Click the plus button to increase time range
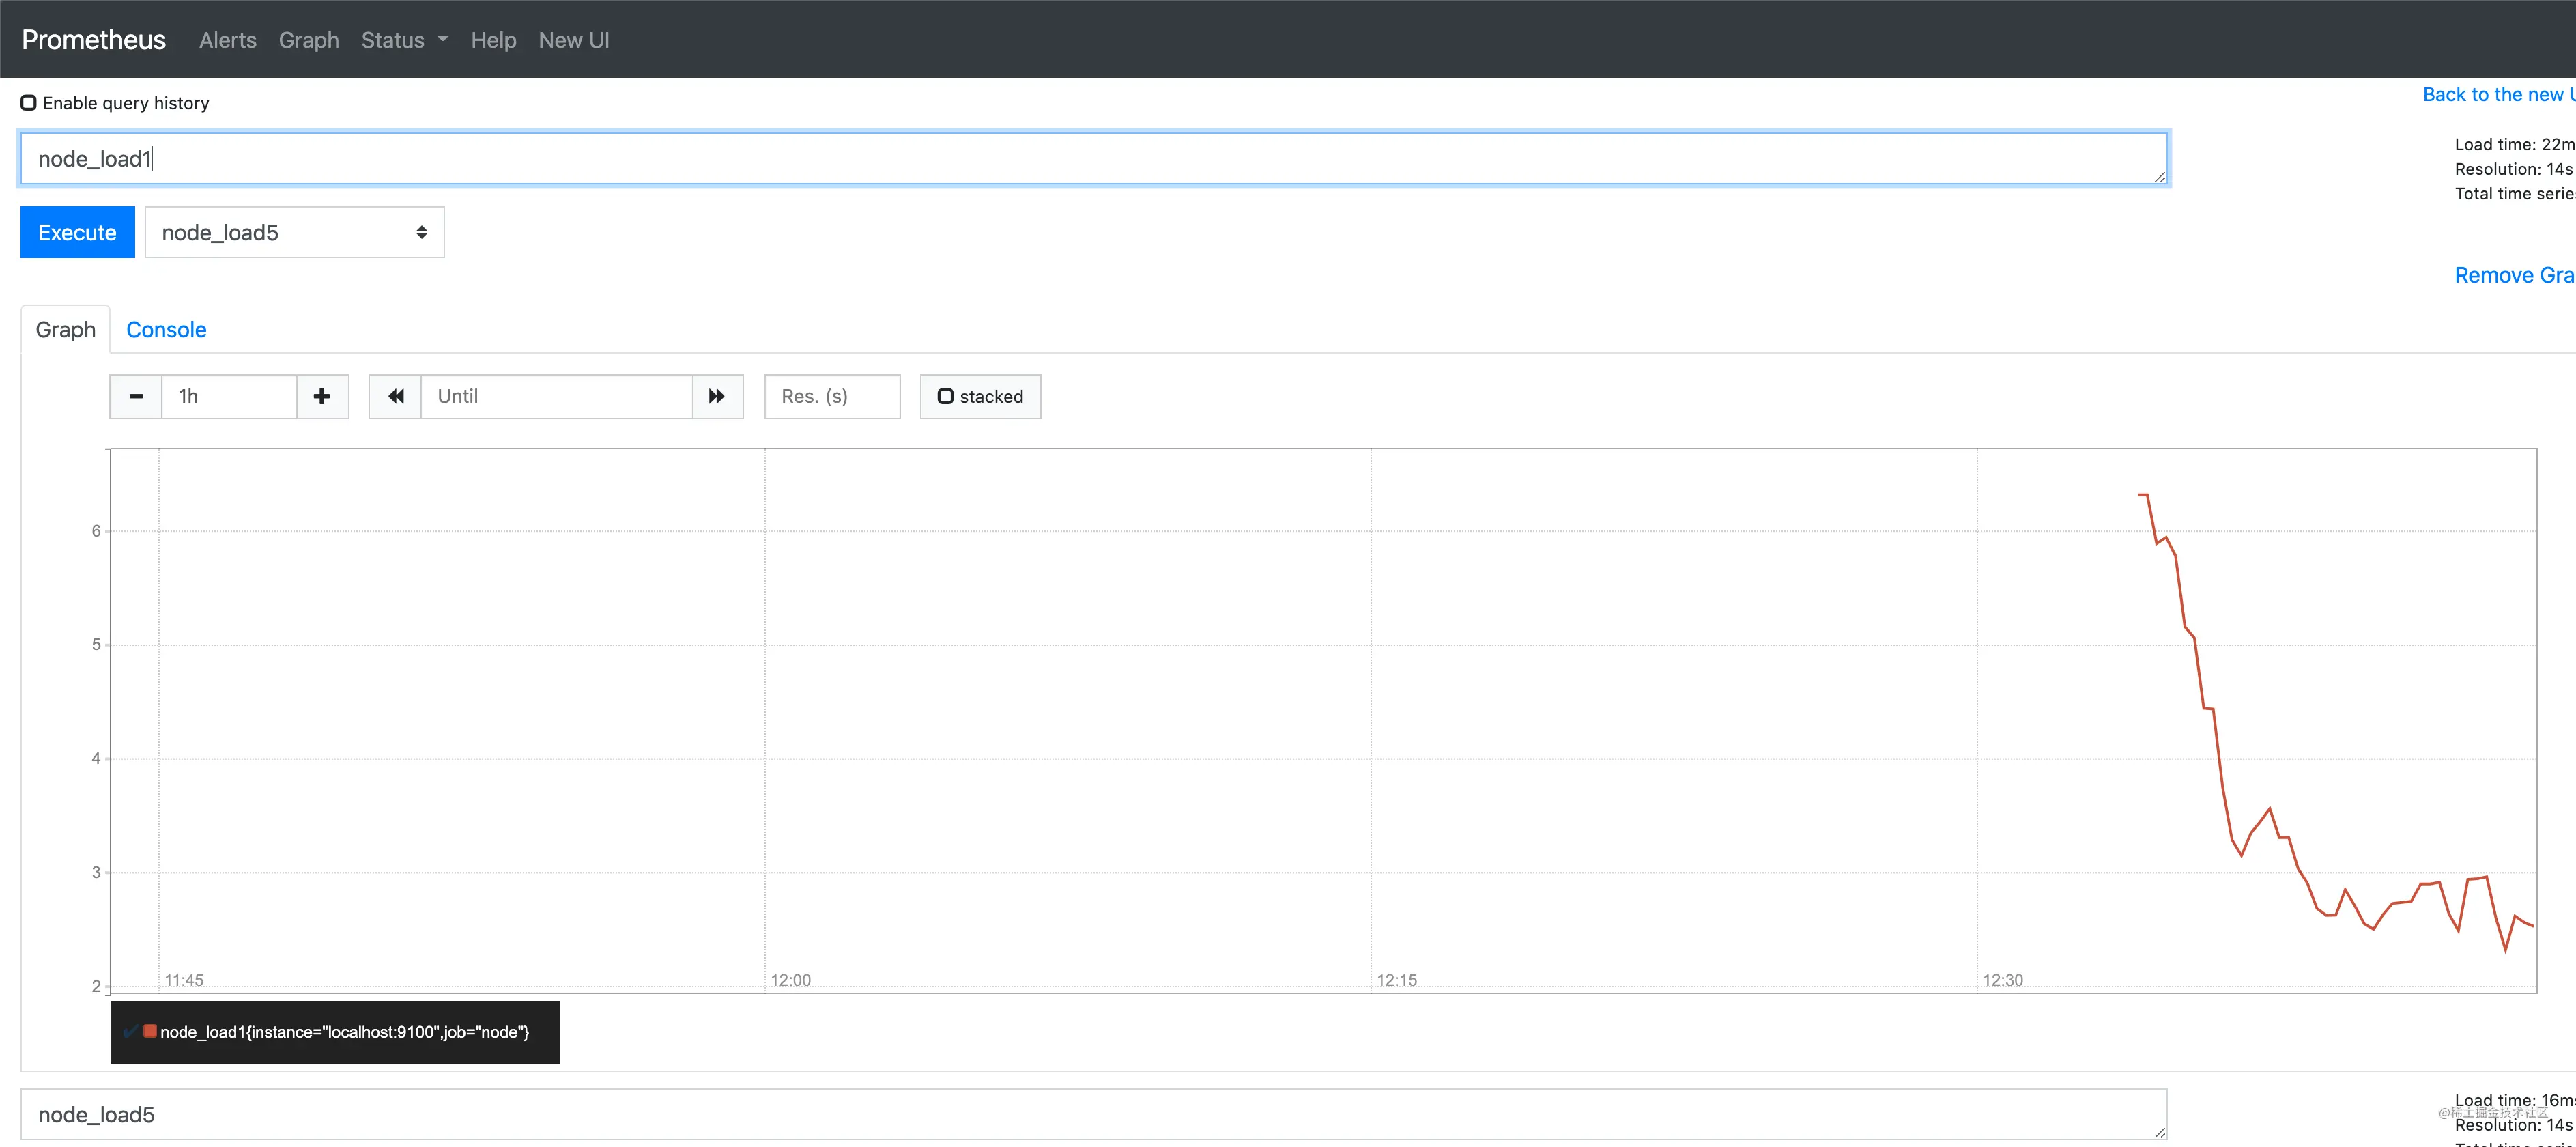This screenshot has width=2576, height=1147. (322, 396)
